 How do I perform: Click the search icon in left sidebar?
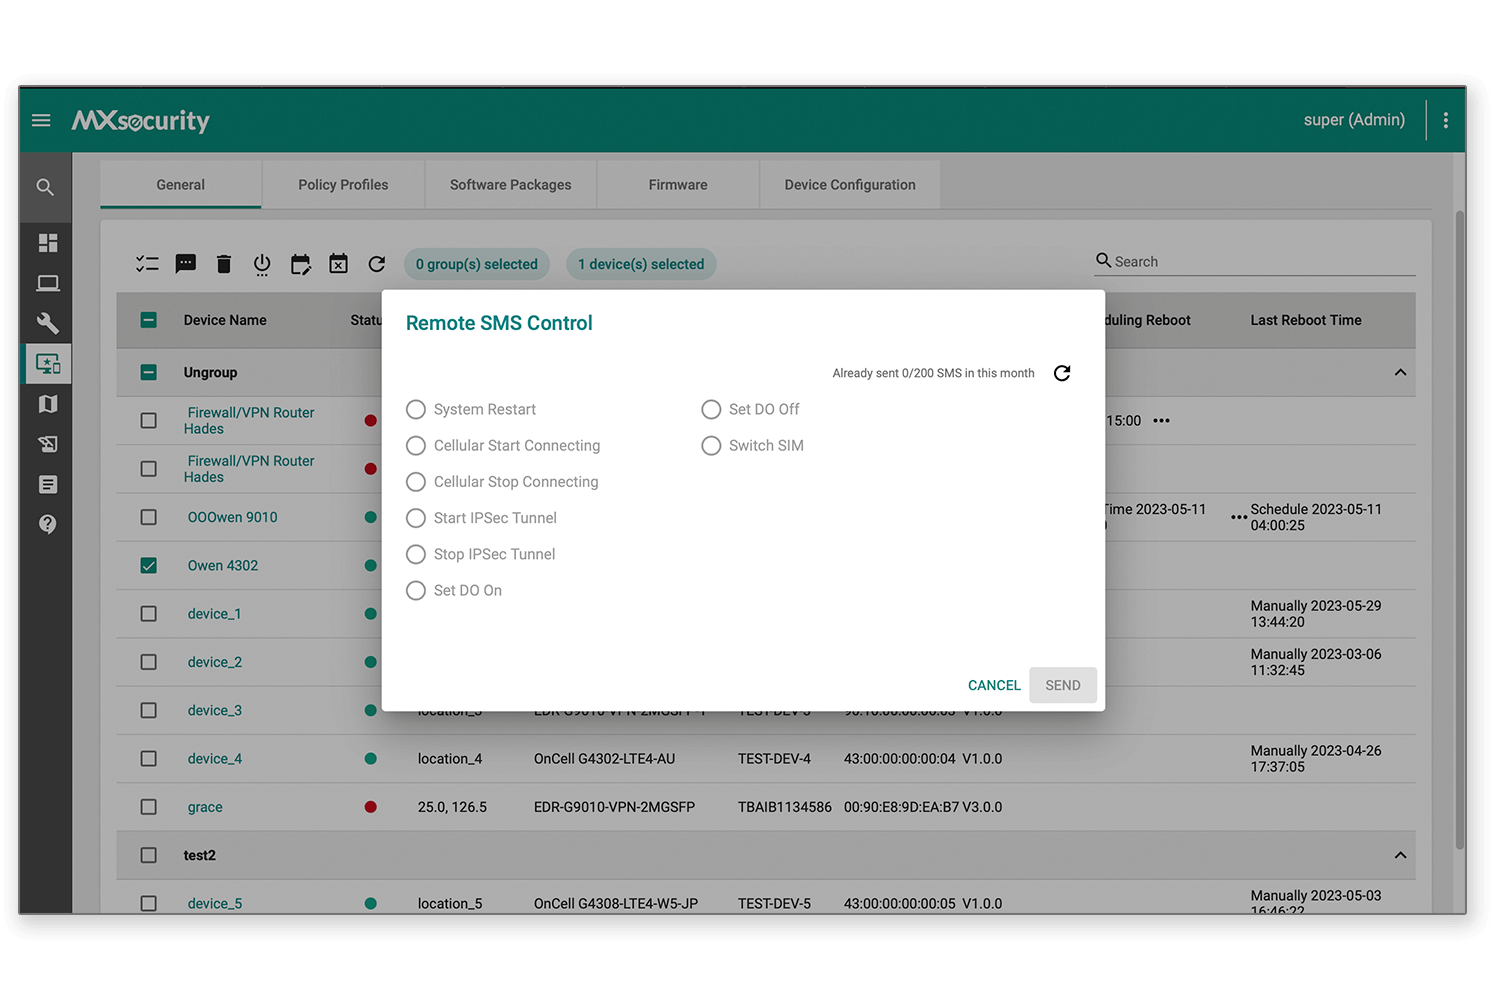pyautogui.click(x=45, y=187)
